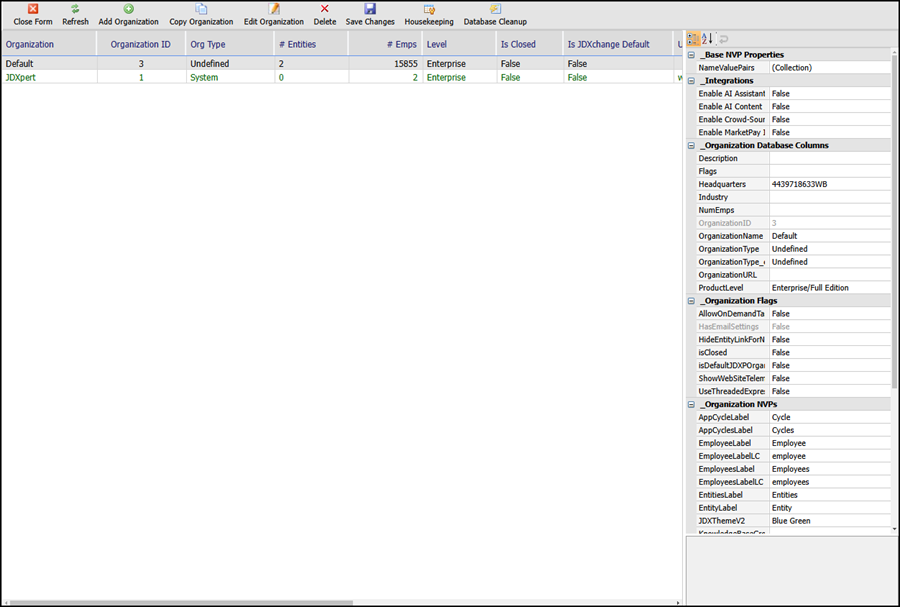Switch property grid to categorized view

tap(693, 39)
